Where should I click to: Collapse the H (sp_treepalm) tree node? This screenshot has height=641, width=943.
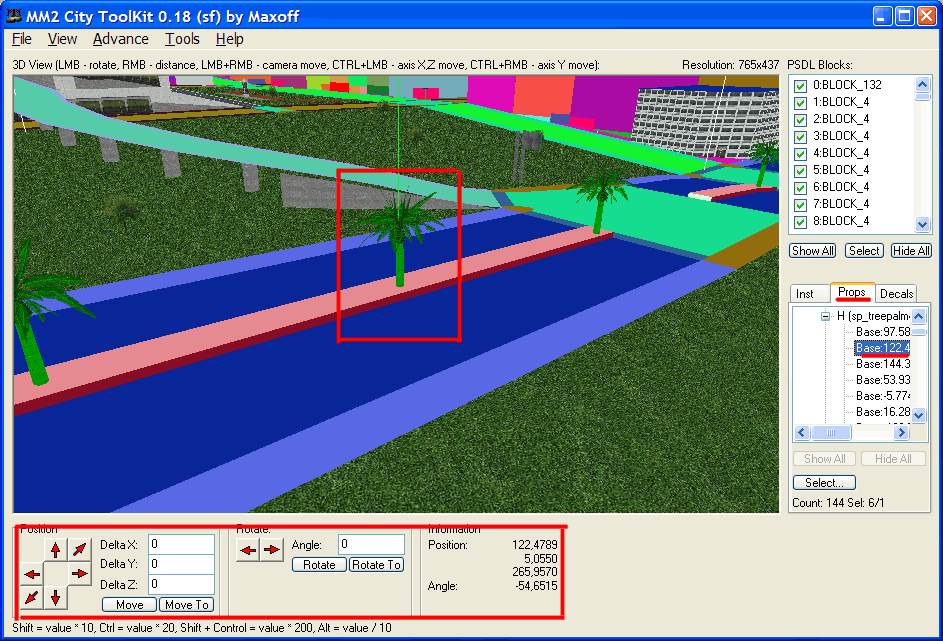(826, 316)
